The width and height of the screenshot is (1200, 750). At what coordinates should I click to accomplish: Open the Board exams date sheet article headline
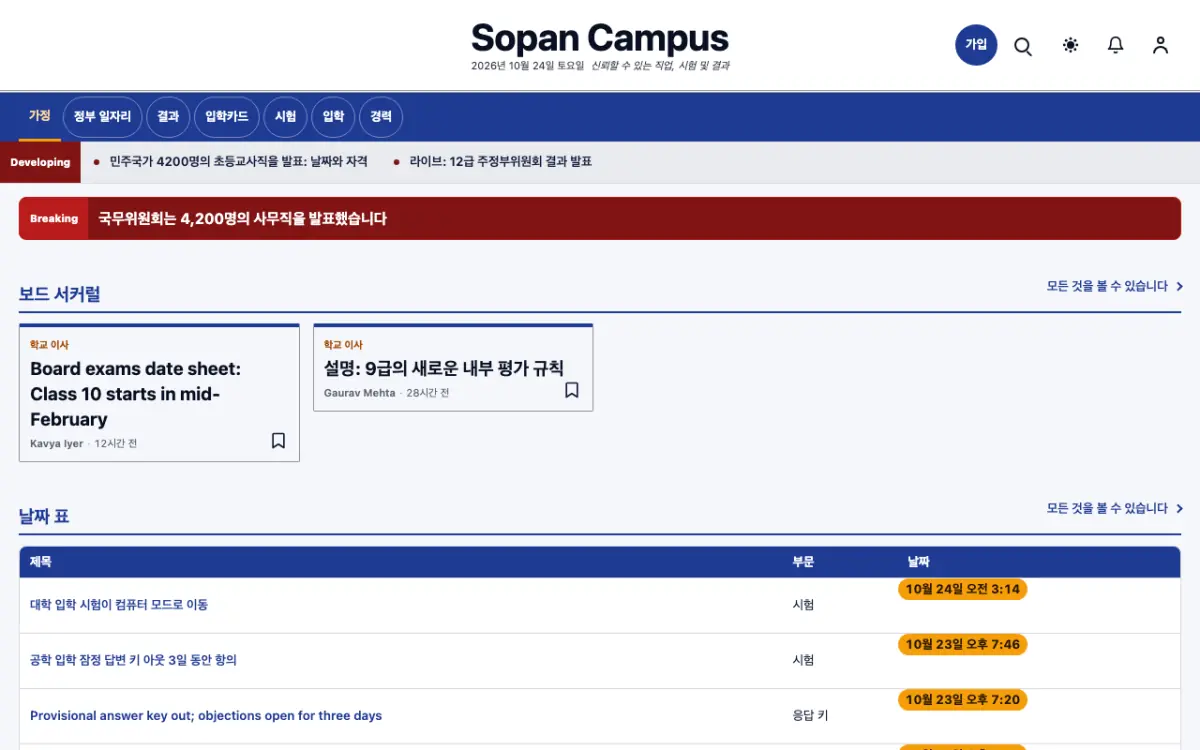[x=136, y=394]
